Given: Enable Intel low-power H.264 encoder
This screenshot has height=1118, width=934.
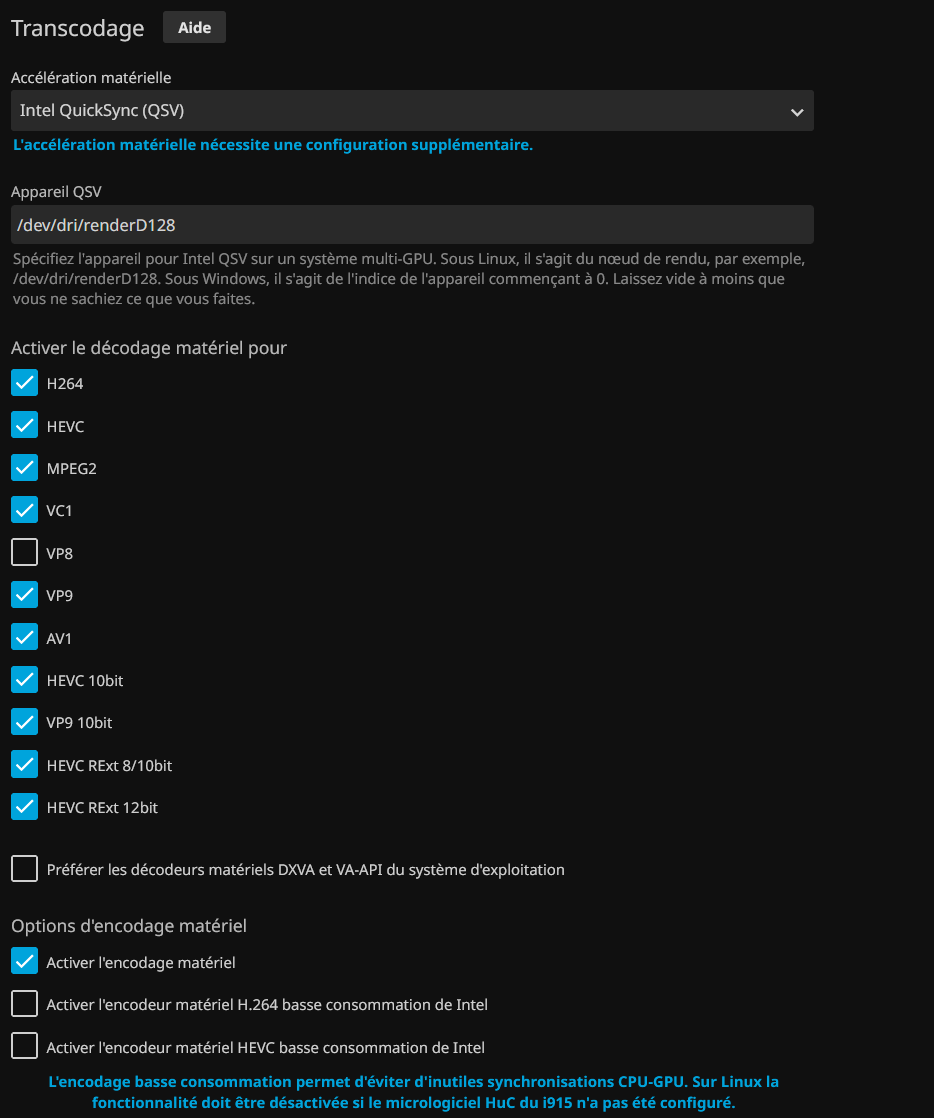Looking at the screenshot, I should coord(25,1004).
